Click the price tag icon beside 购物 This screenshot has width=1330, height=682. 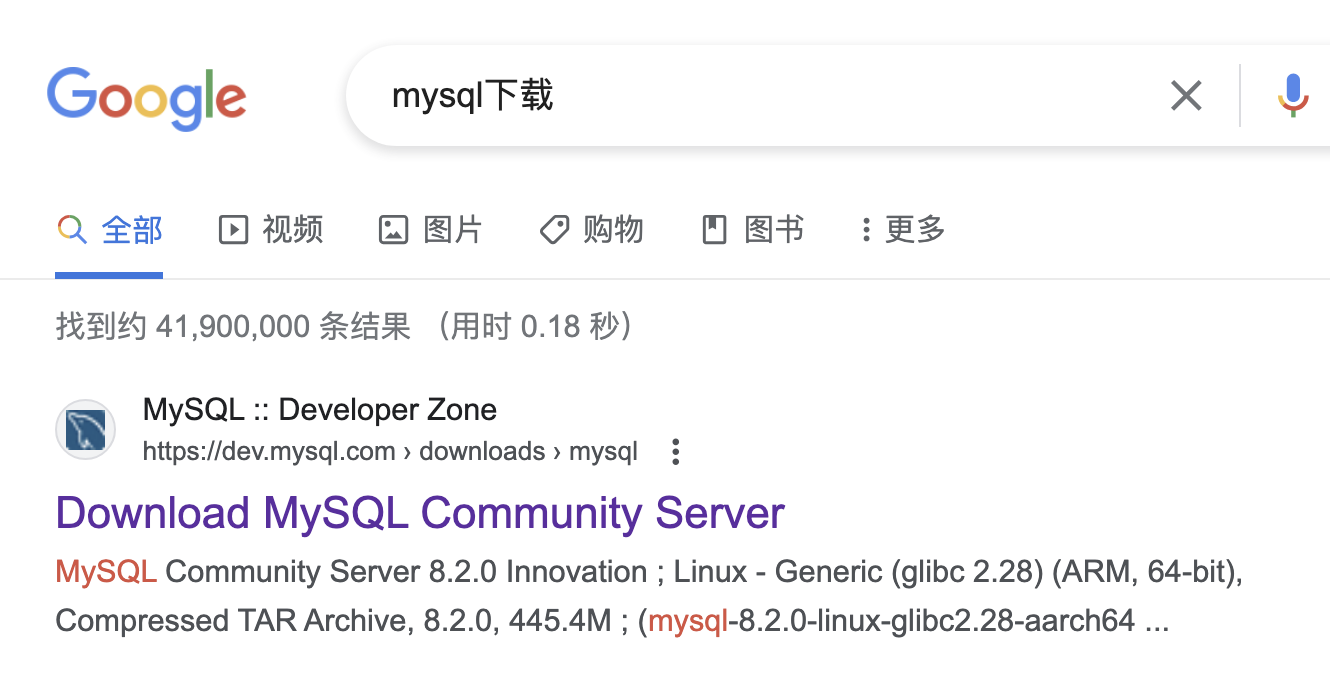pyautogui.click(x=554, y=230)
